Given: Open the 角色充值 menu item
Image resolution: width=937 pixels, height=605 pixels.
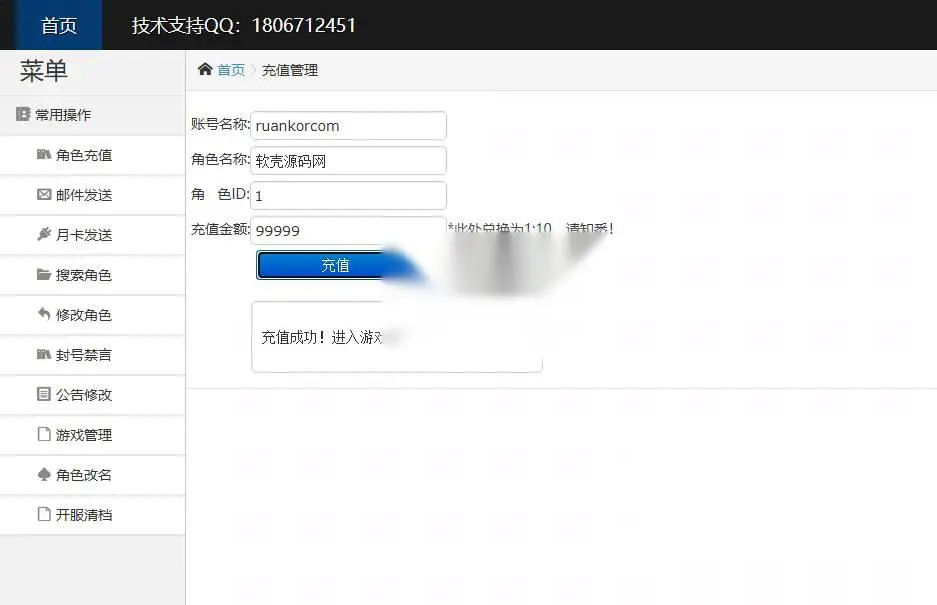Looking at the screenshot, I should click(93, 155).
